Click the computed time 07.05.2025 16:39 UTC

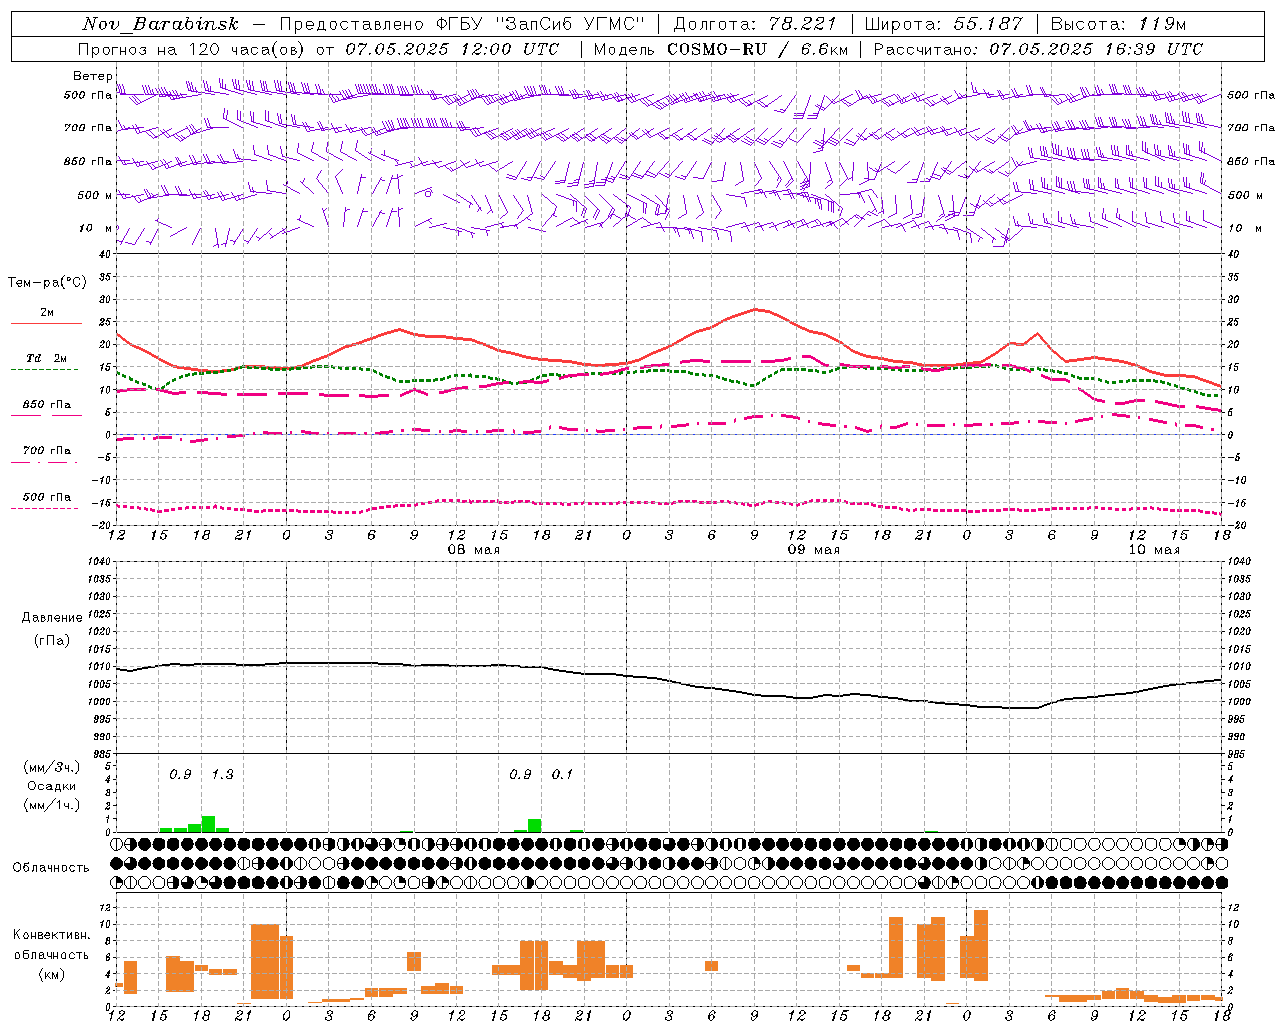[1096, 49]
